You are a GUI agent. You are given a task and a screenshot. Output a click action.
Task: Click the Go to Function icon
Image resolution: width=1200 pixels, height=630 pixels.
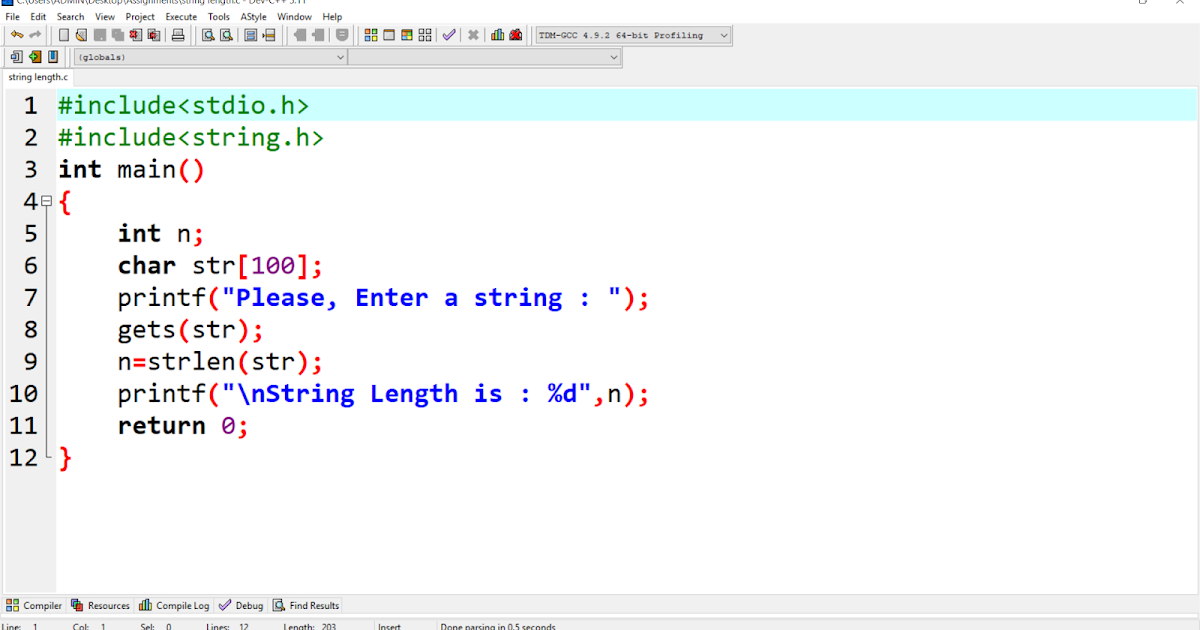[250, 35]
